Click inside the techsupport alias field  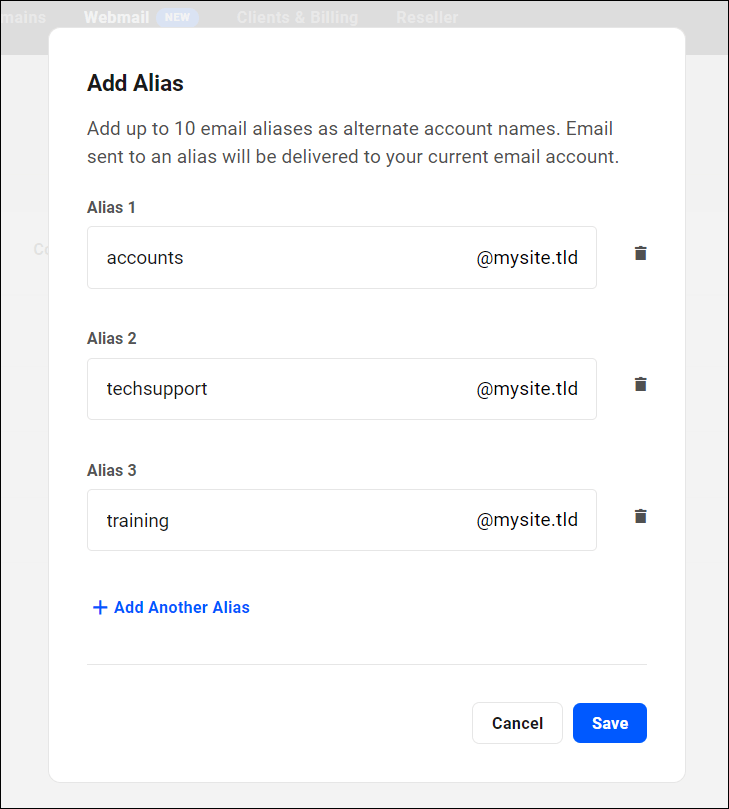280,389
